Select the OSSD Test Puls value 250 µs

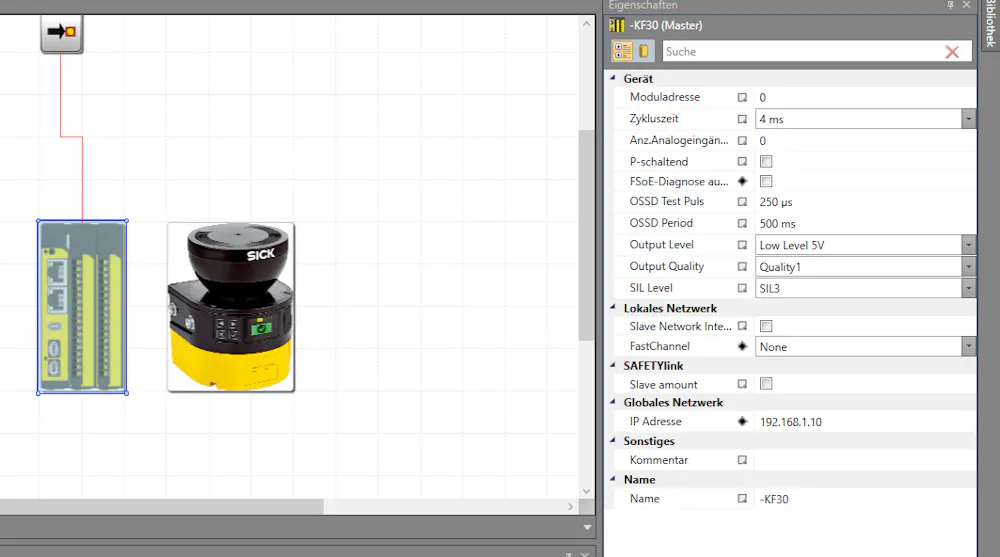point(865,202)
